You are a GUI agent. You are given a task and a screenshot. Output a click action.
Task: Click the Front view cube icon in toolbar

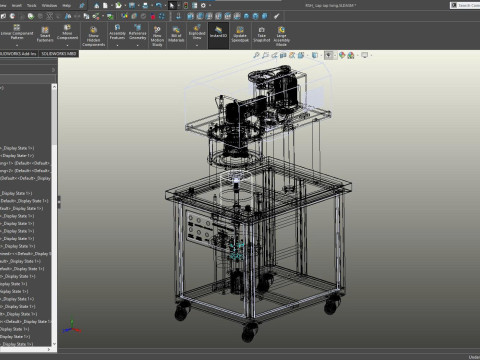click(x=191, y=16)
